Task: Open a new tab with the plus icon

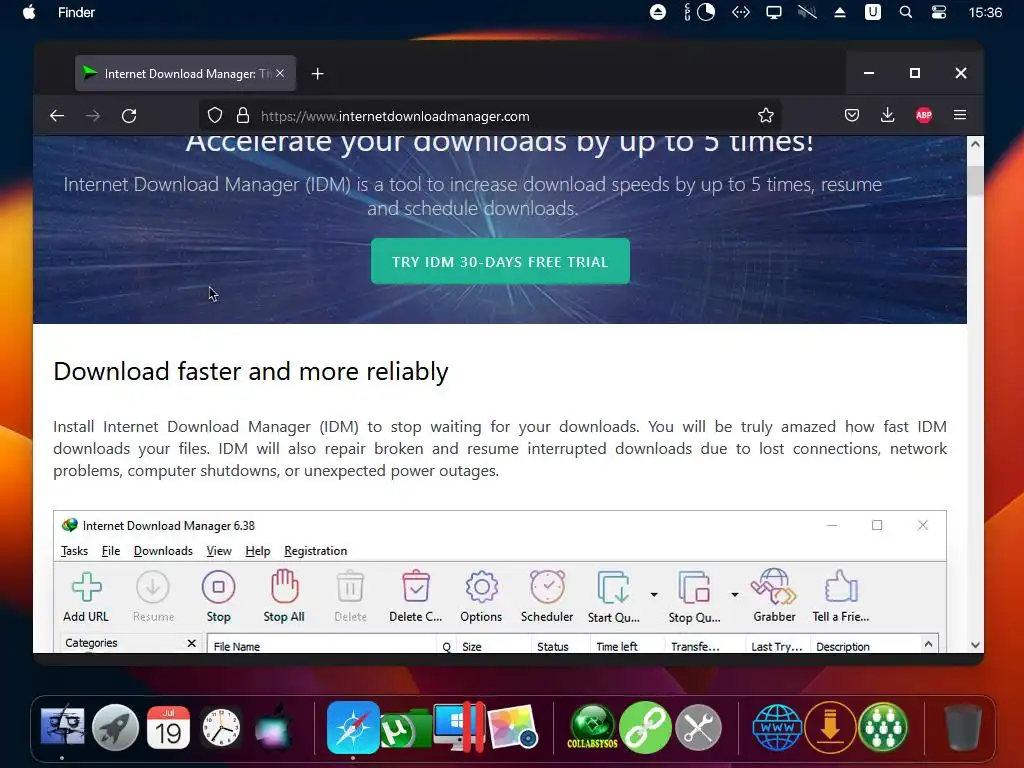Action: coord(317,74)
